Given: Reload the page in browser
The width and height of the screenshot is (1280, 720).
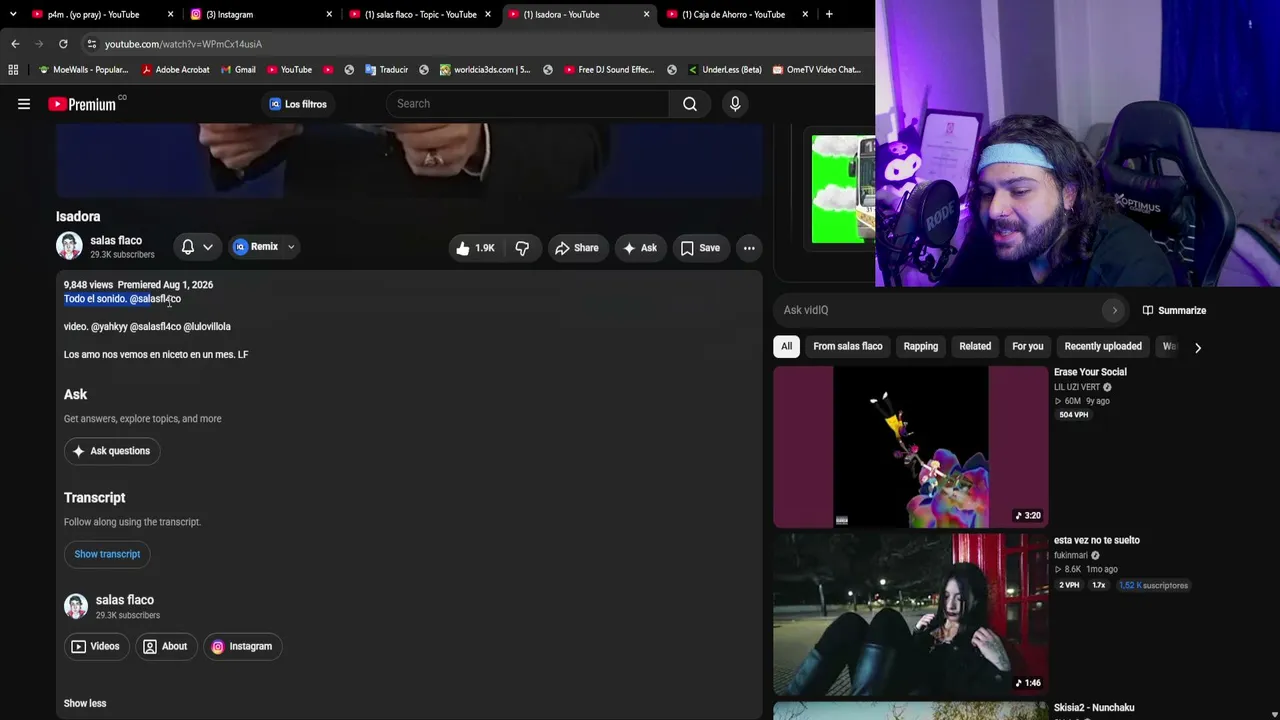Looking at the screenshot, I should (63, 44).
